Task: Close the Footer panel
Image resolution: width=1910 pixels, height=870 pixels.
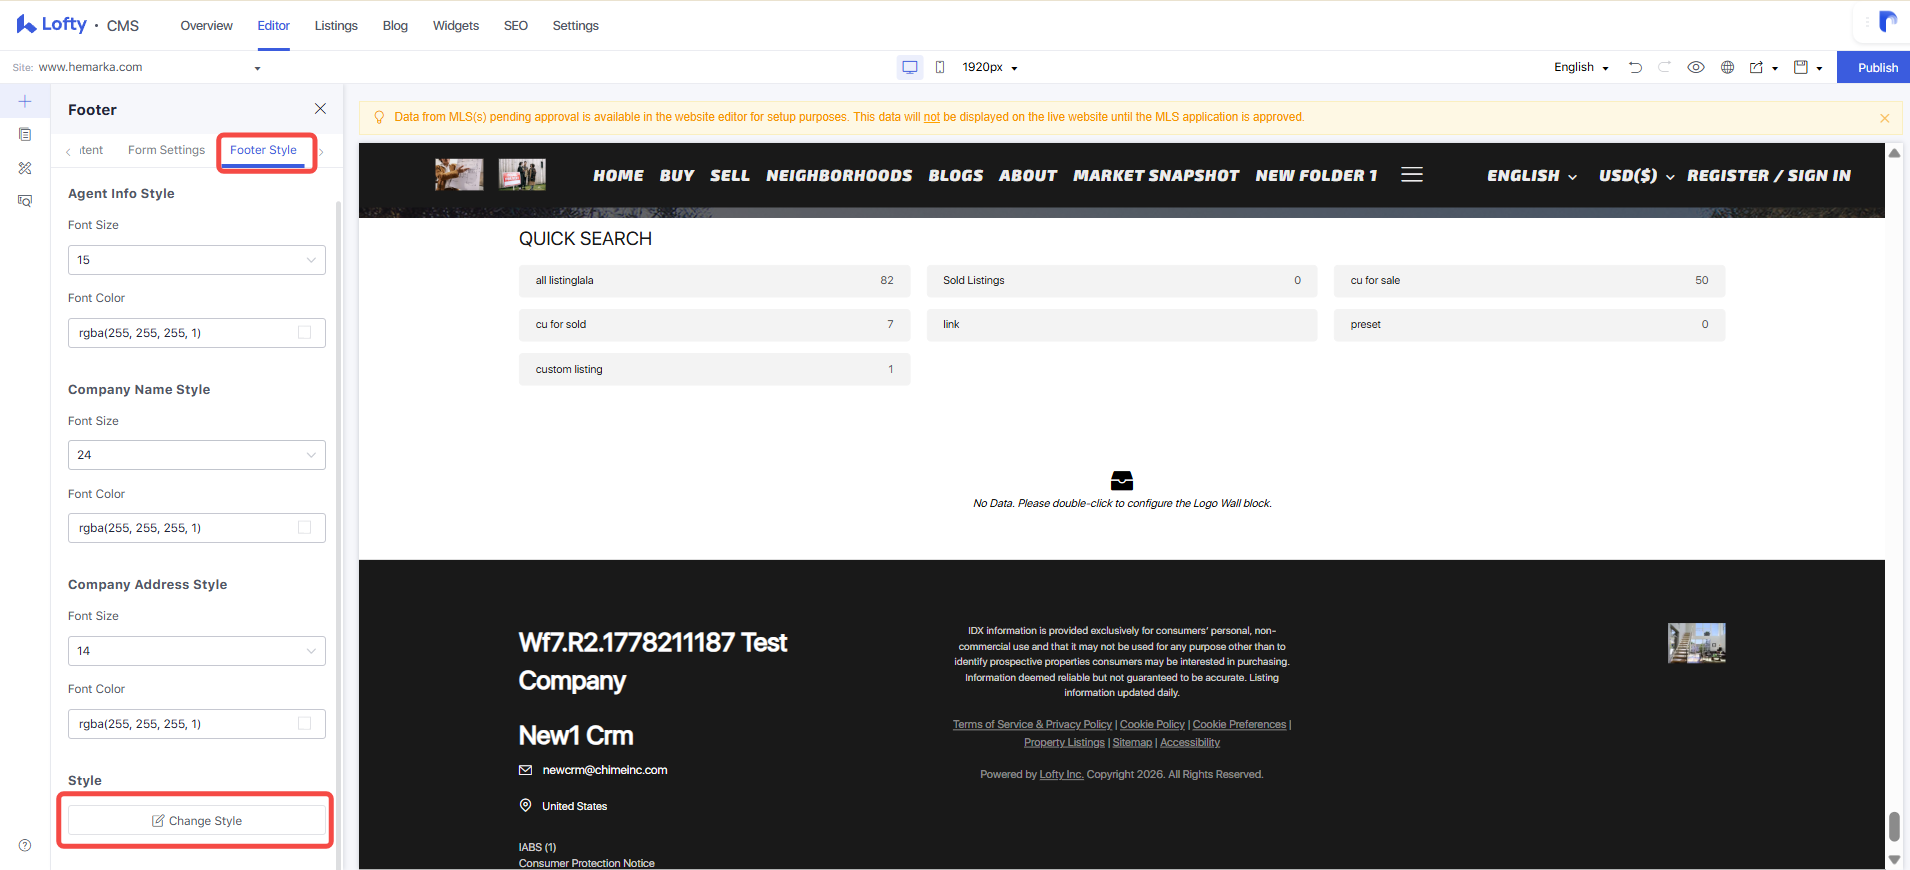Action: [x=320, y=108]
